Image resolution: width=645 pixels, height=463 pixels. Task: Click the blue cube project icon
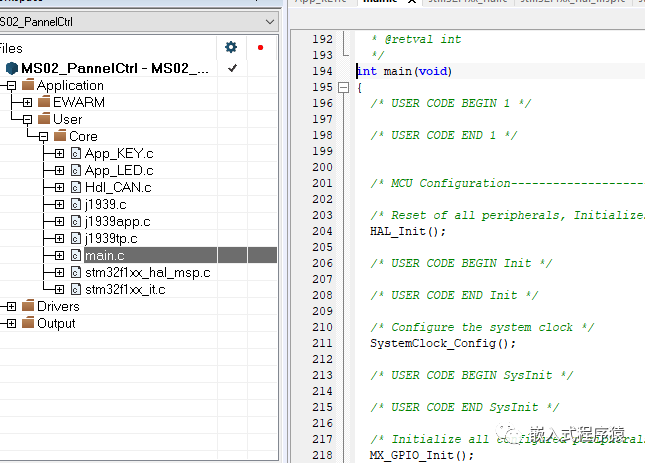point(12,68)
